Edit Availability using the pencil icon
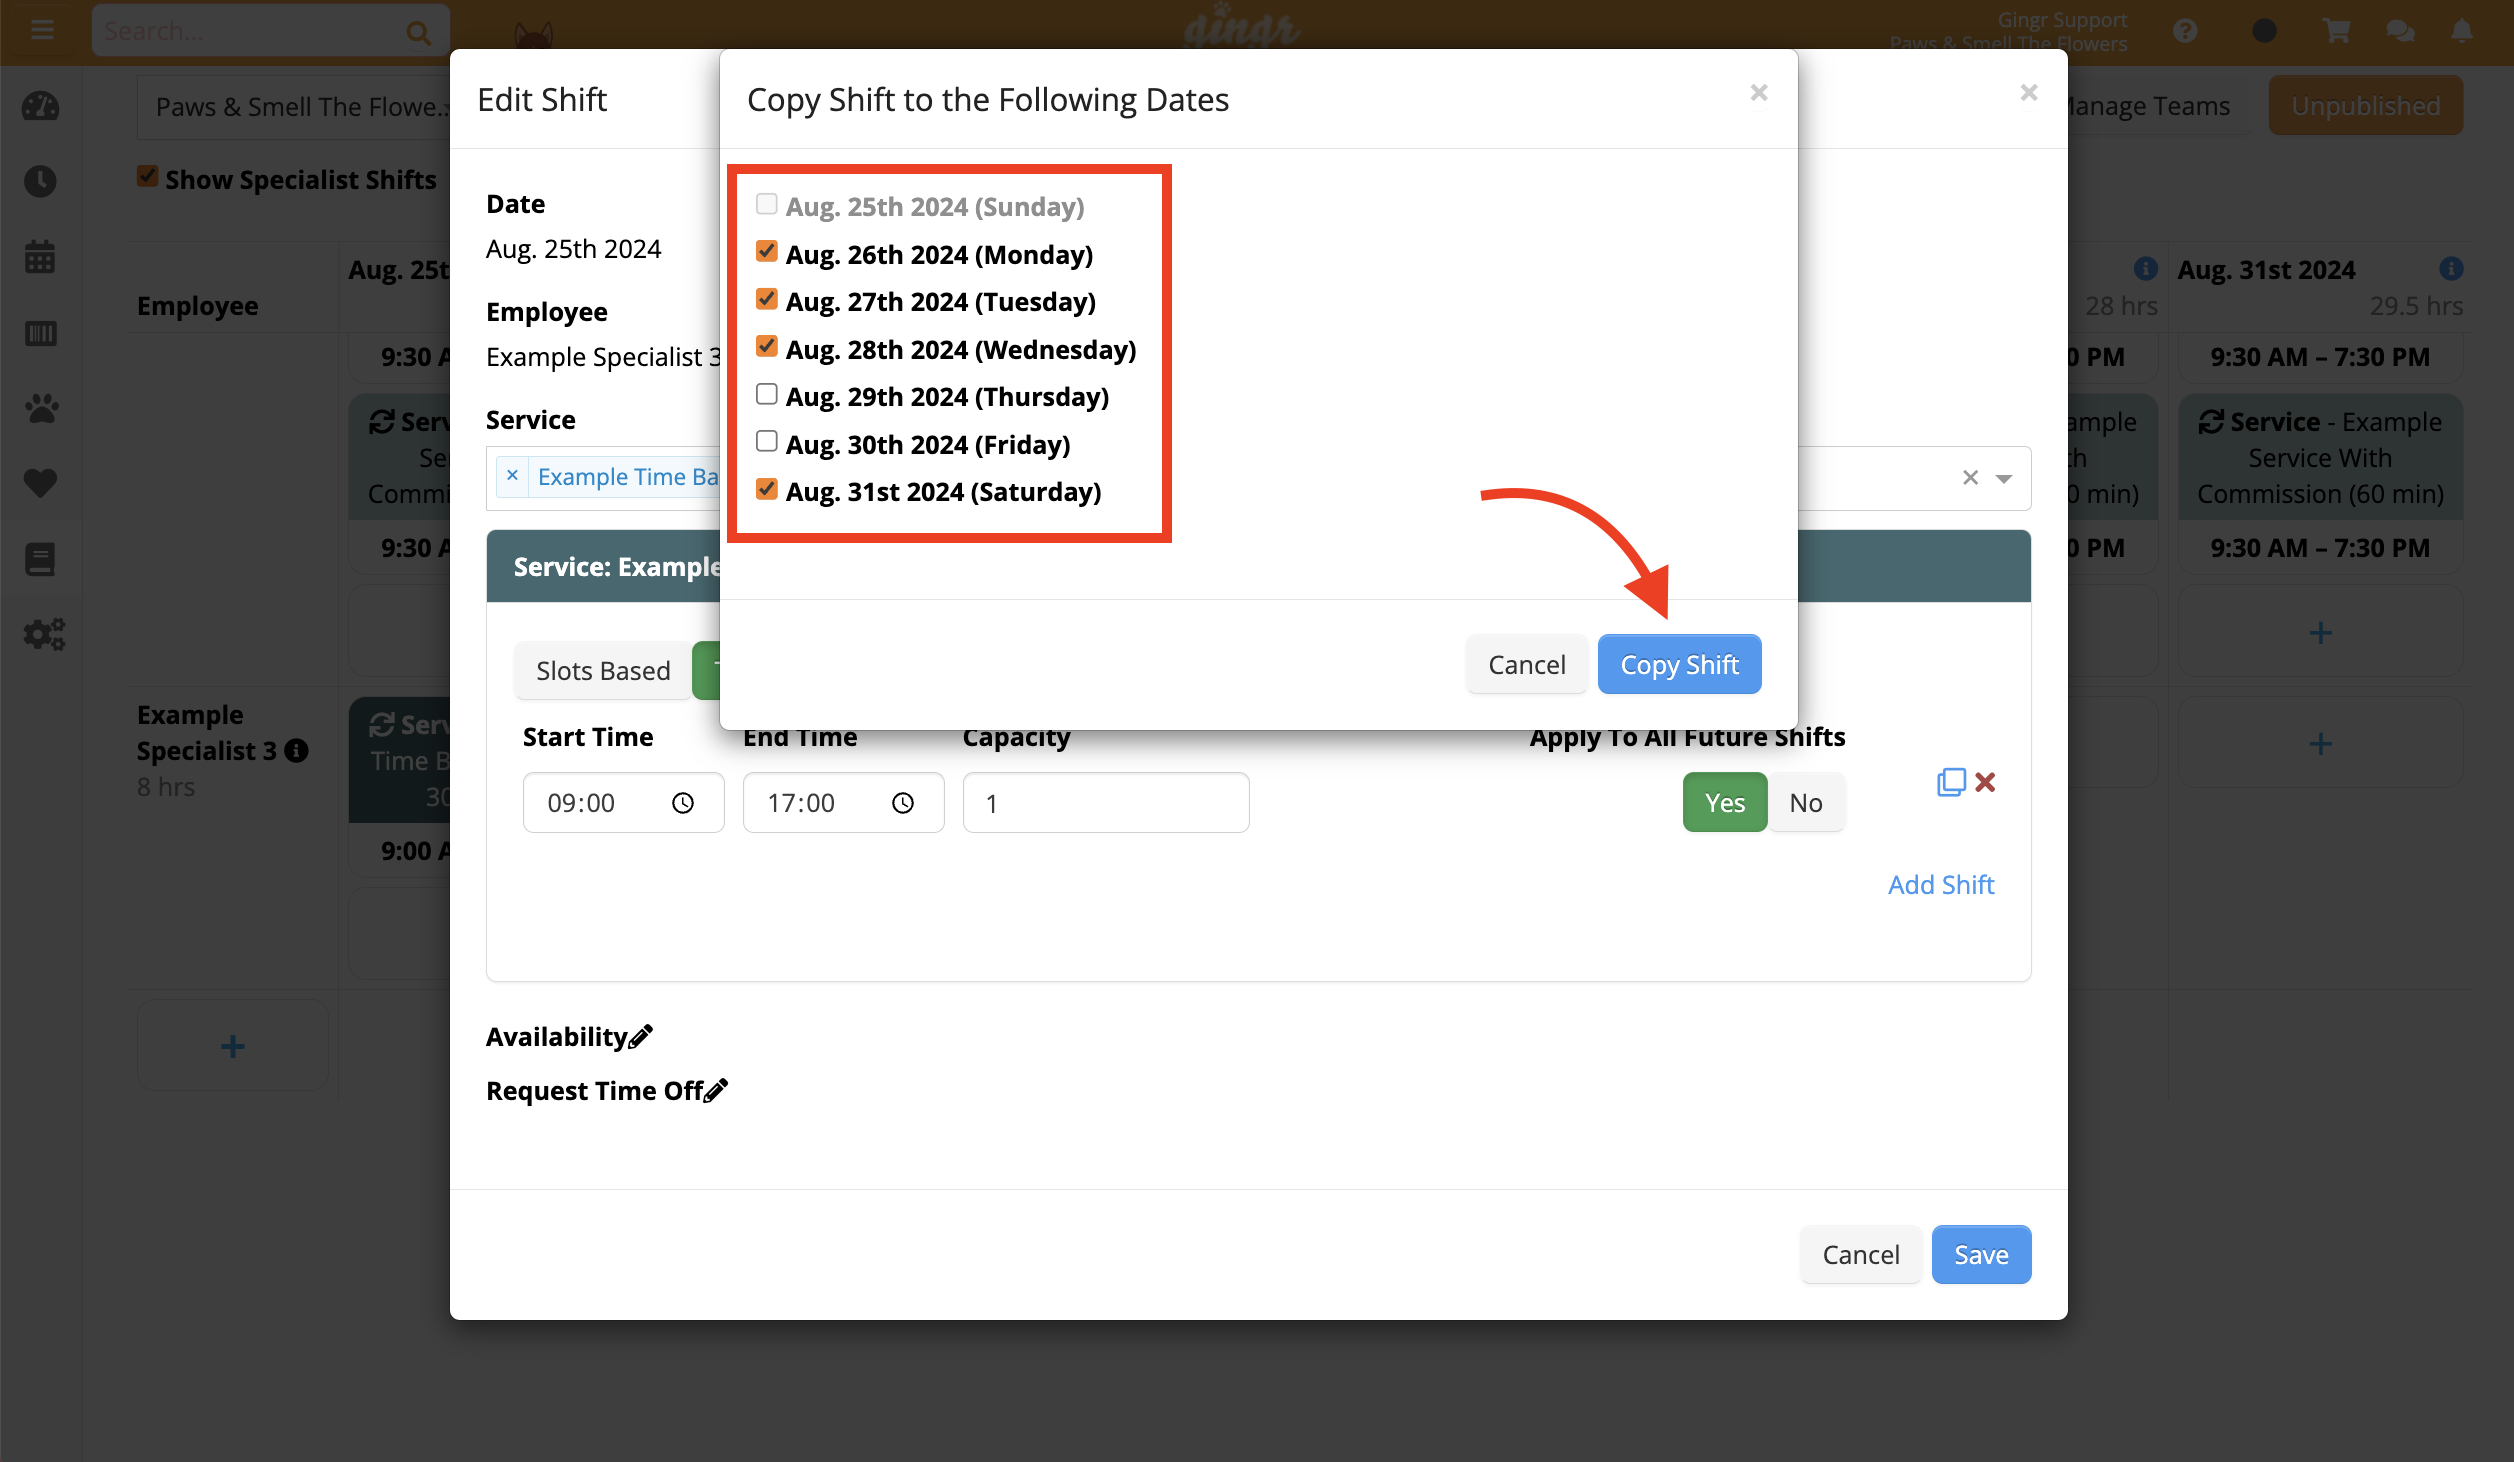 641,1035
